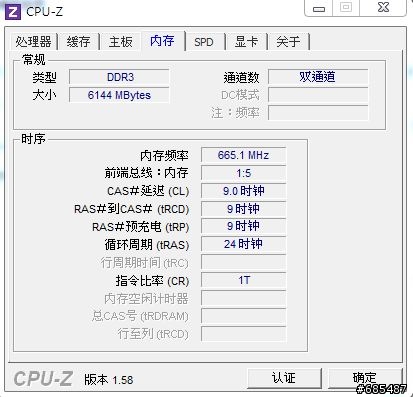
Task: Select CAS latency value 9.0 时钟
Action: 243,191
